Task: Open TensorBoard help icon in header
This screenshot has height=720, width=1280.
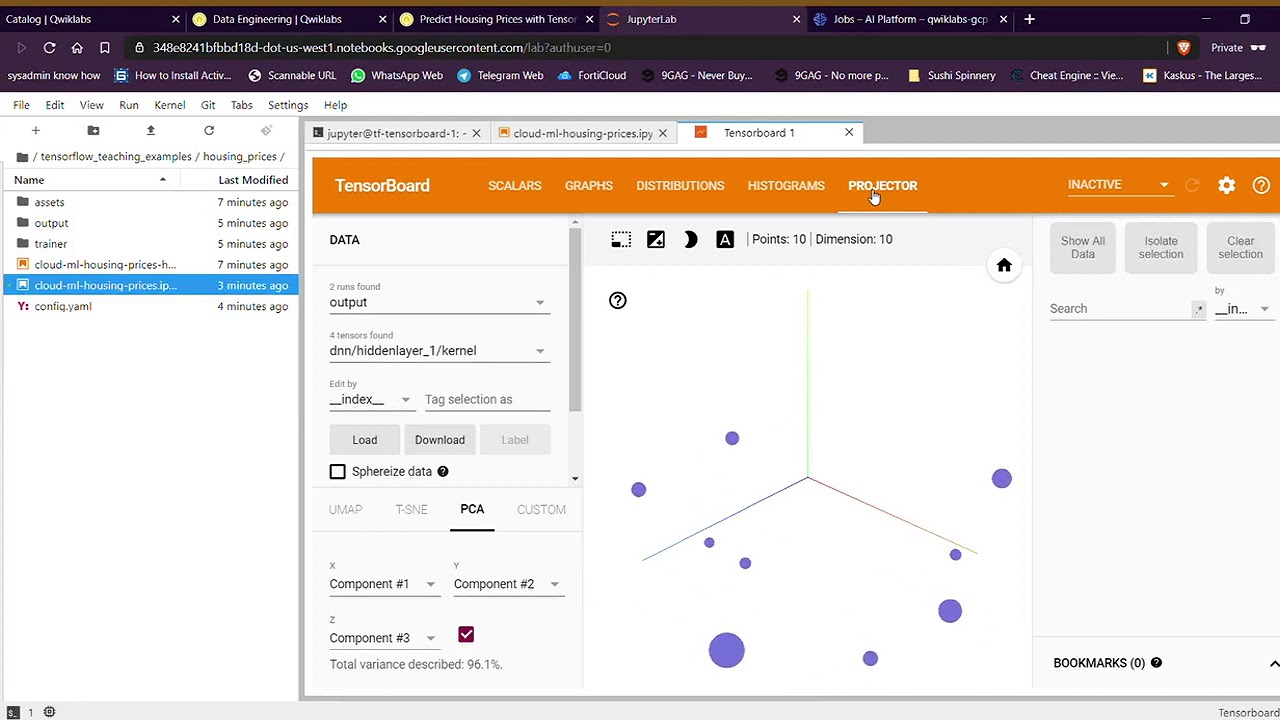Action: (x=1261, y=185)
